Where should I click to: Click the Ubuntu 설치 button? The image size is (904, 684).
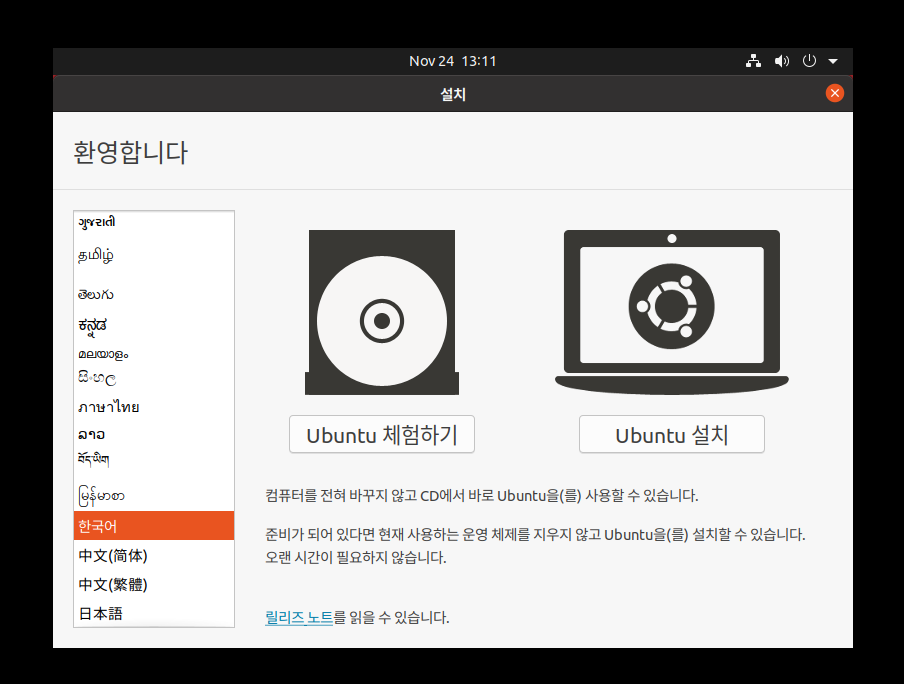tap(672, 434)
